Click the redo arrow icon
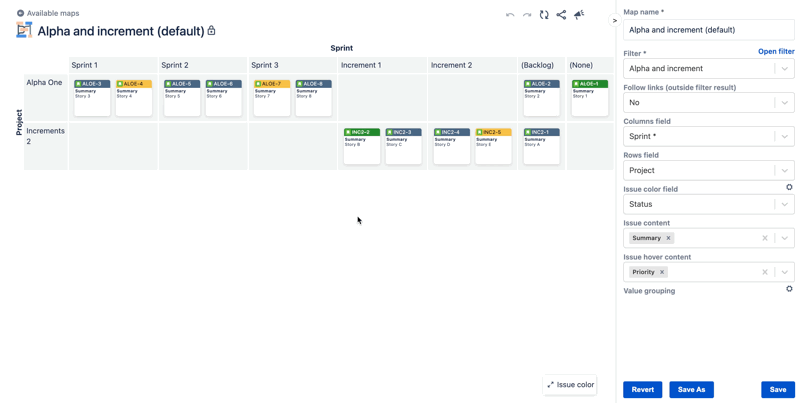Image resolution: width=800 pixels, height=403 pixels. [x=527, y=15]
